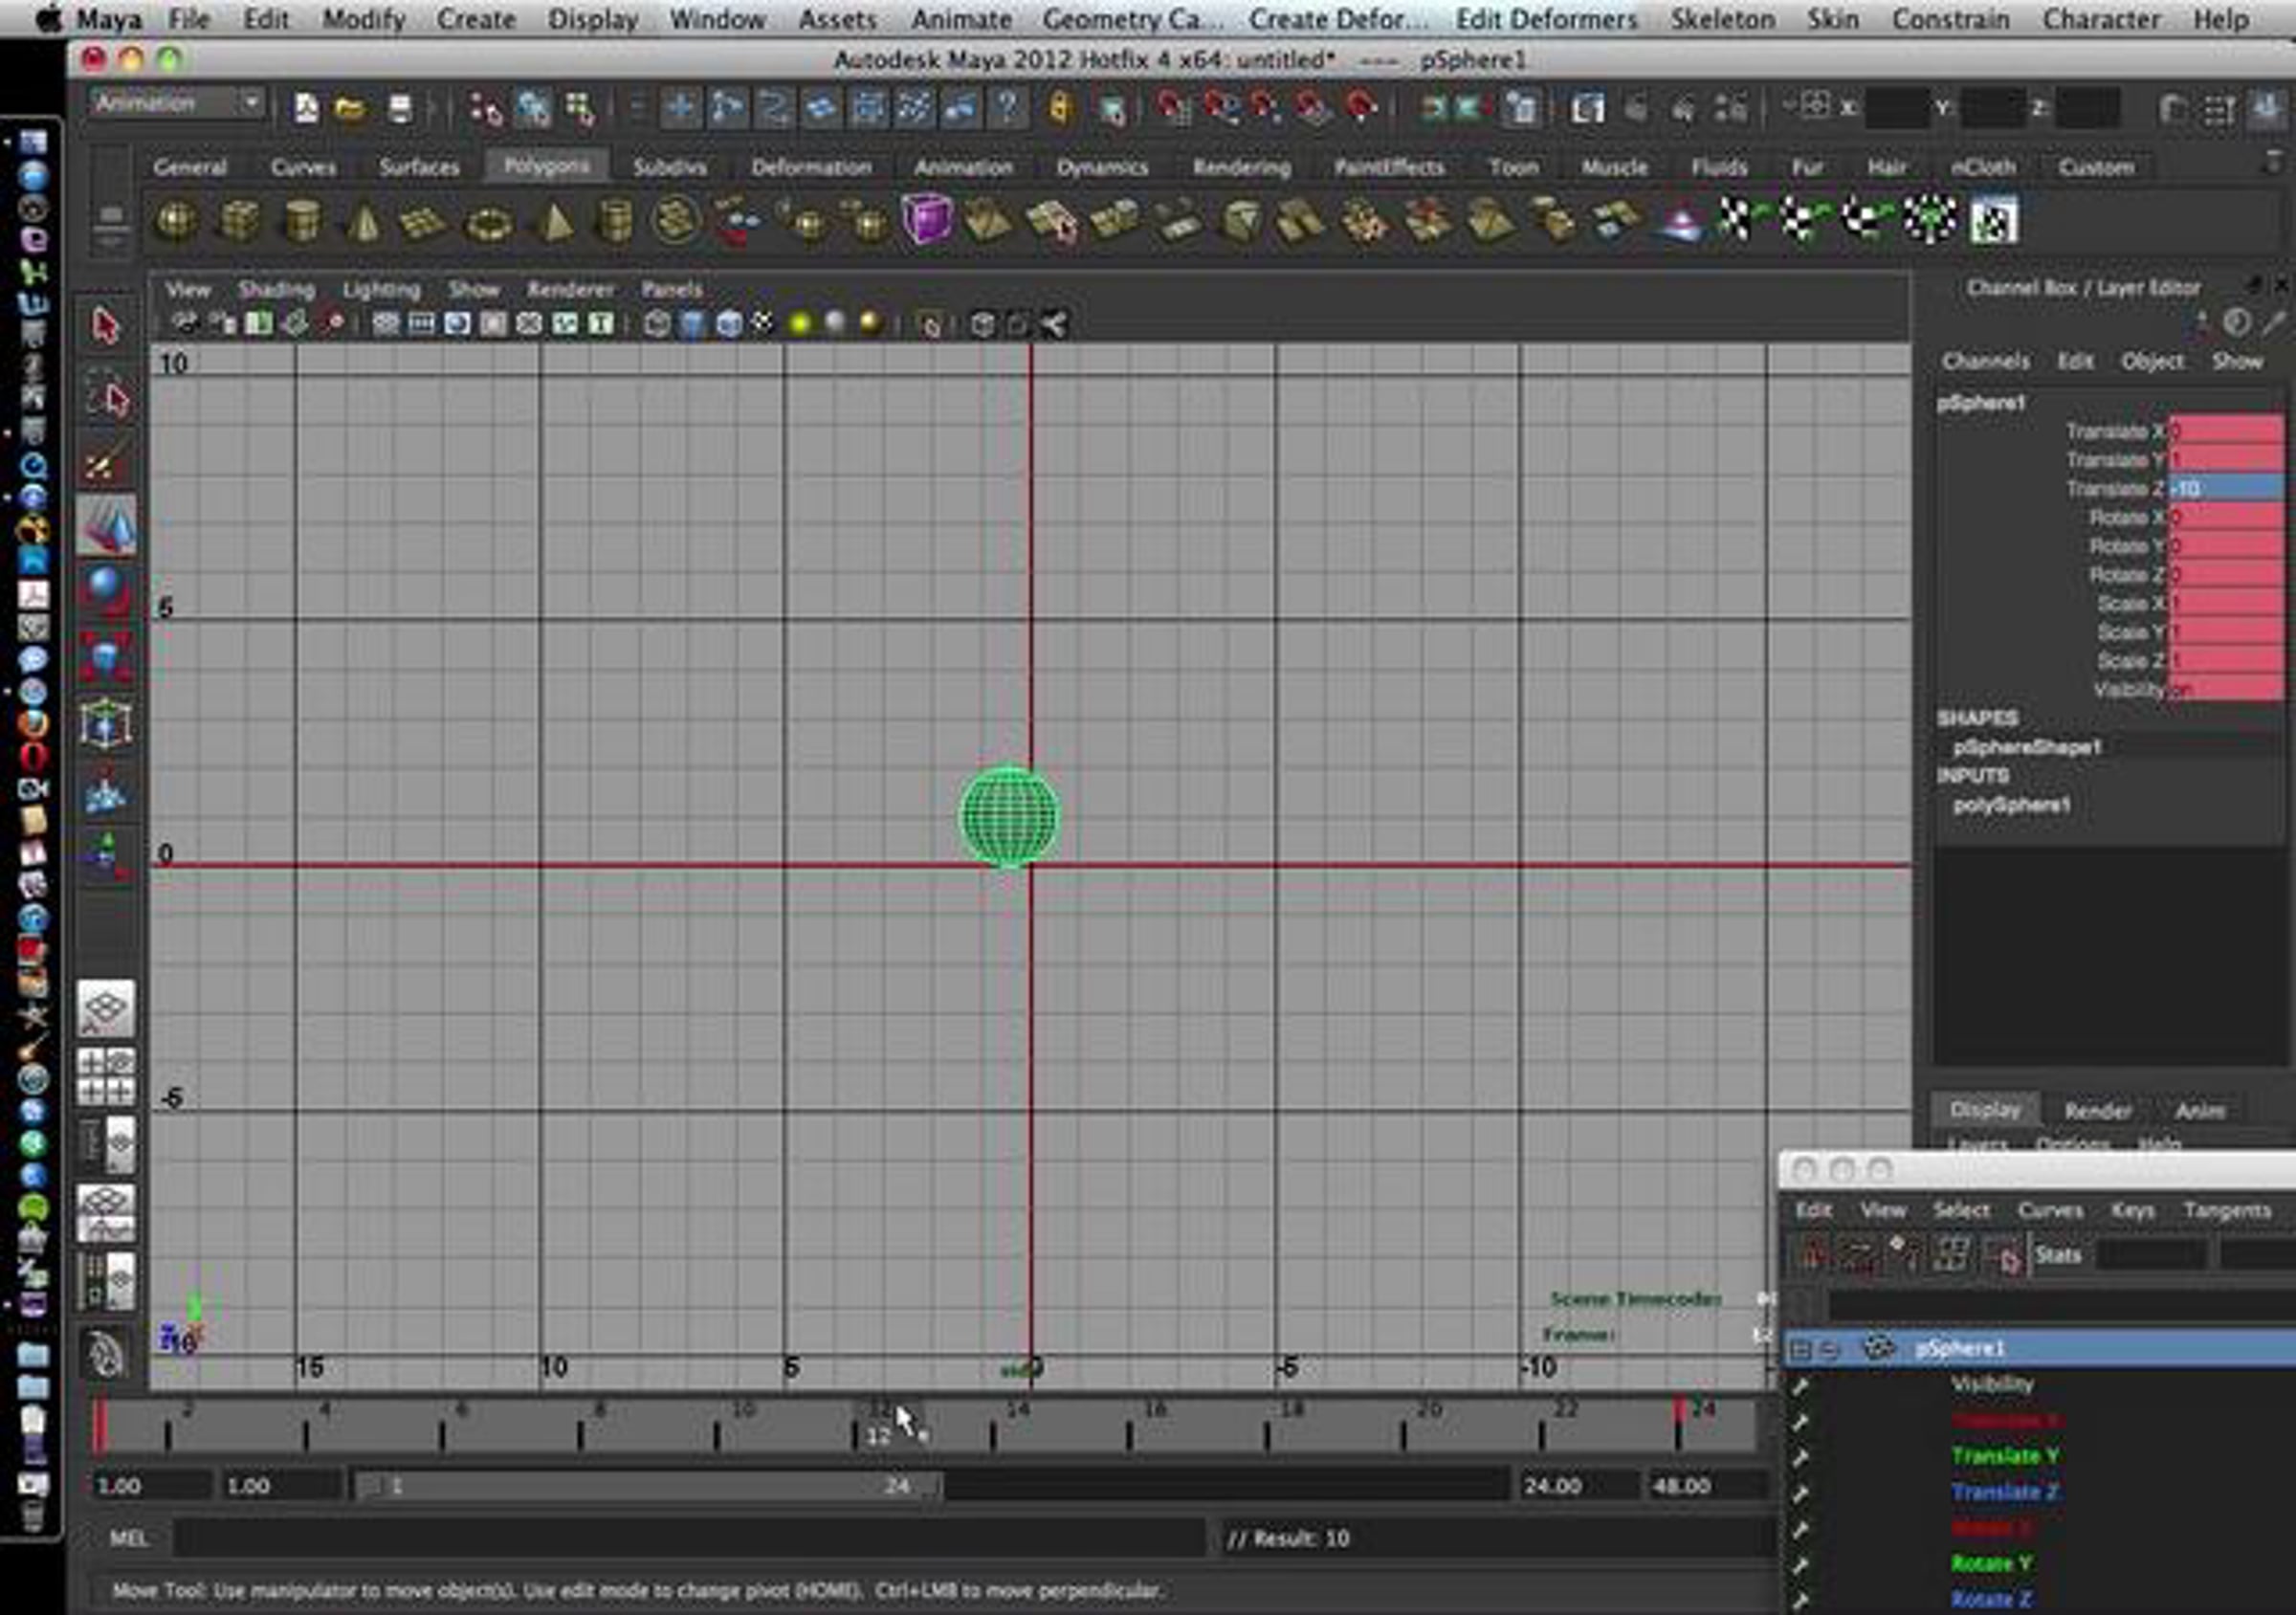2296x1615 pixels.
Task: Select polySphere1 under INPUTS in Channel Box
Action: pyautogui.click(x=2010, y=806)
